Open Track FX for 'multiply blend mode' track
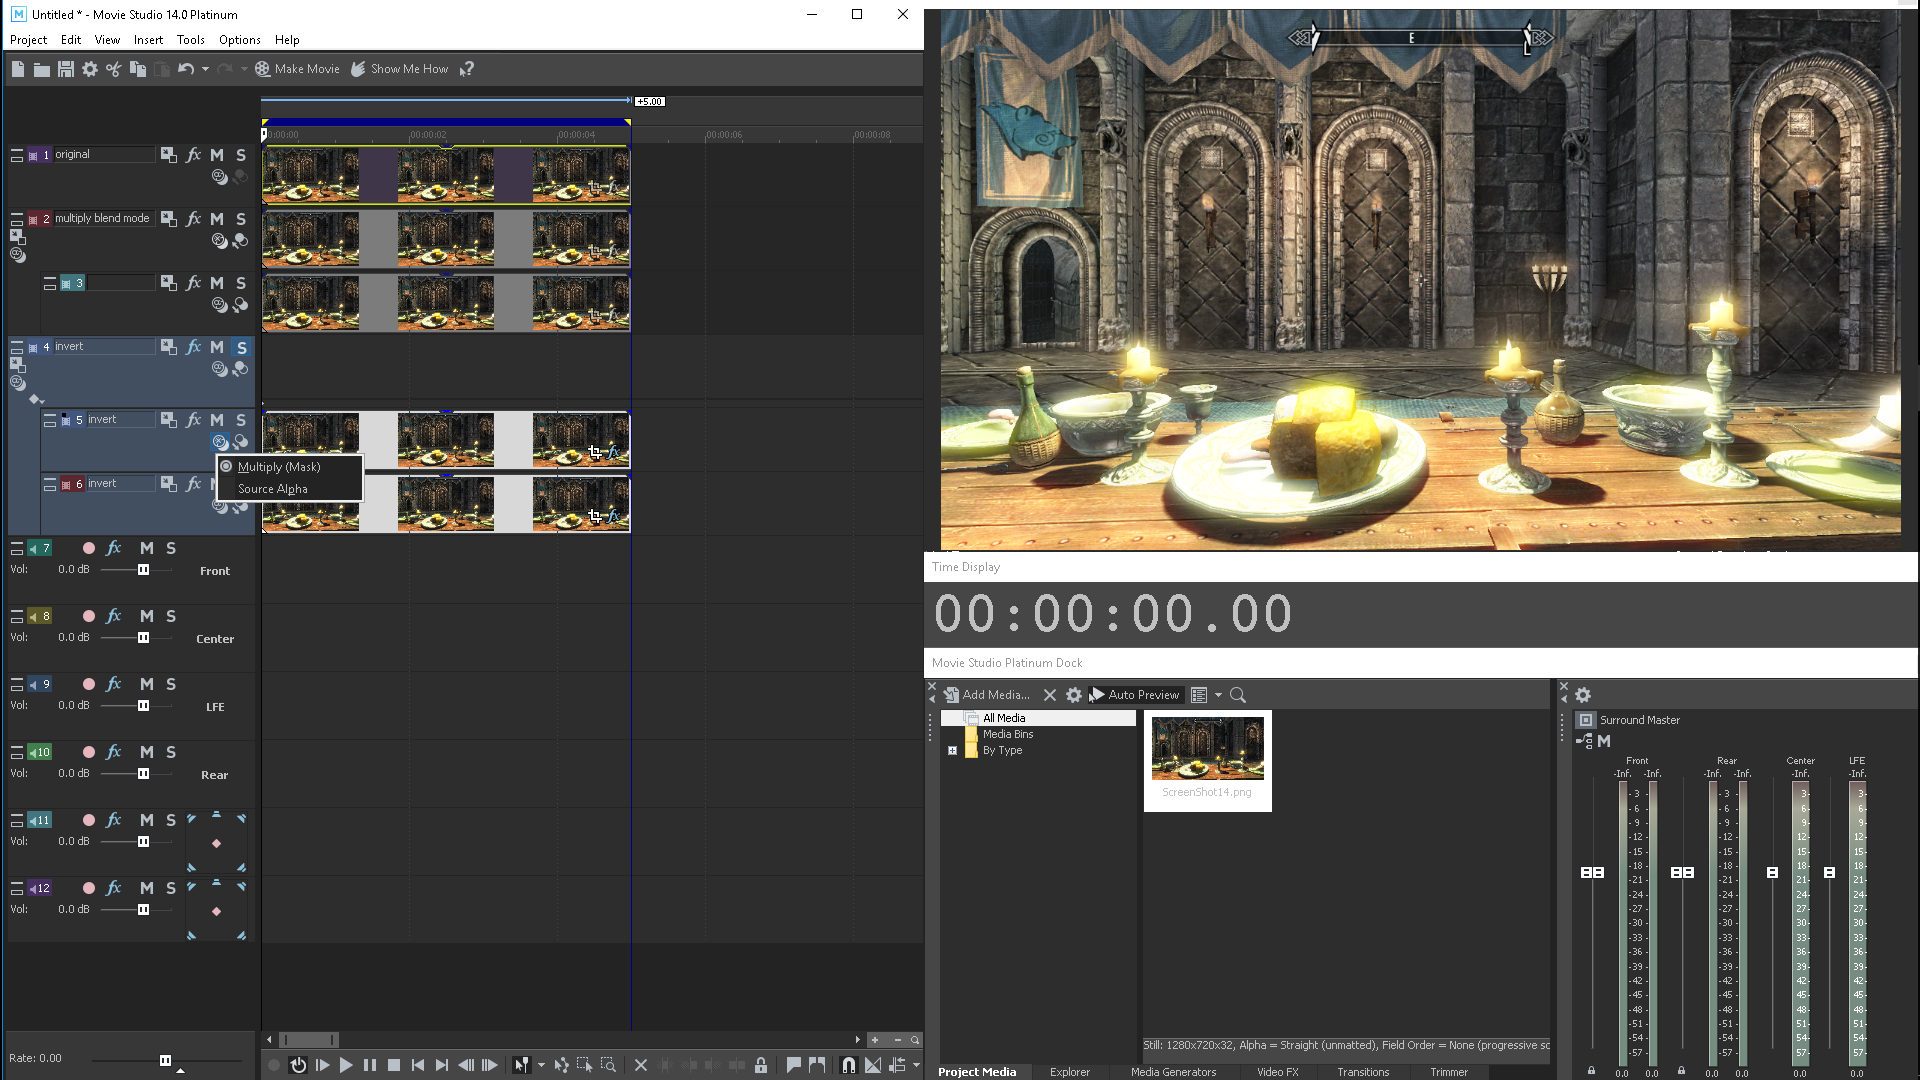This screenshot has height=1080, width=1920. [193, 219]
